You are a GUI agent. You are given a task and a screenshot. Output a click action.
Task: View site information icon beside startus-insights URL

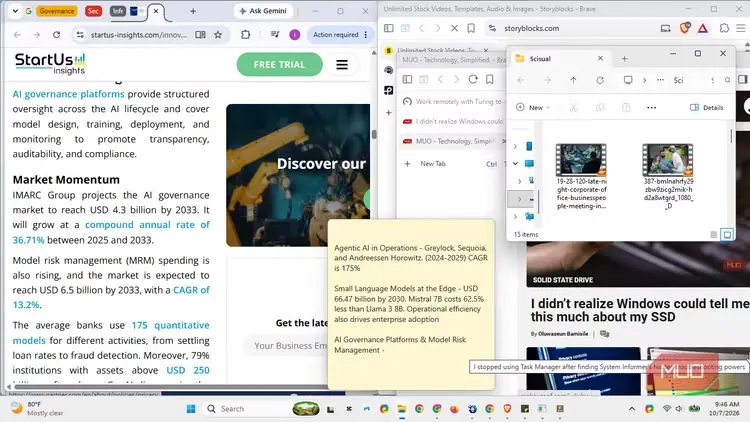80,34
